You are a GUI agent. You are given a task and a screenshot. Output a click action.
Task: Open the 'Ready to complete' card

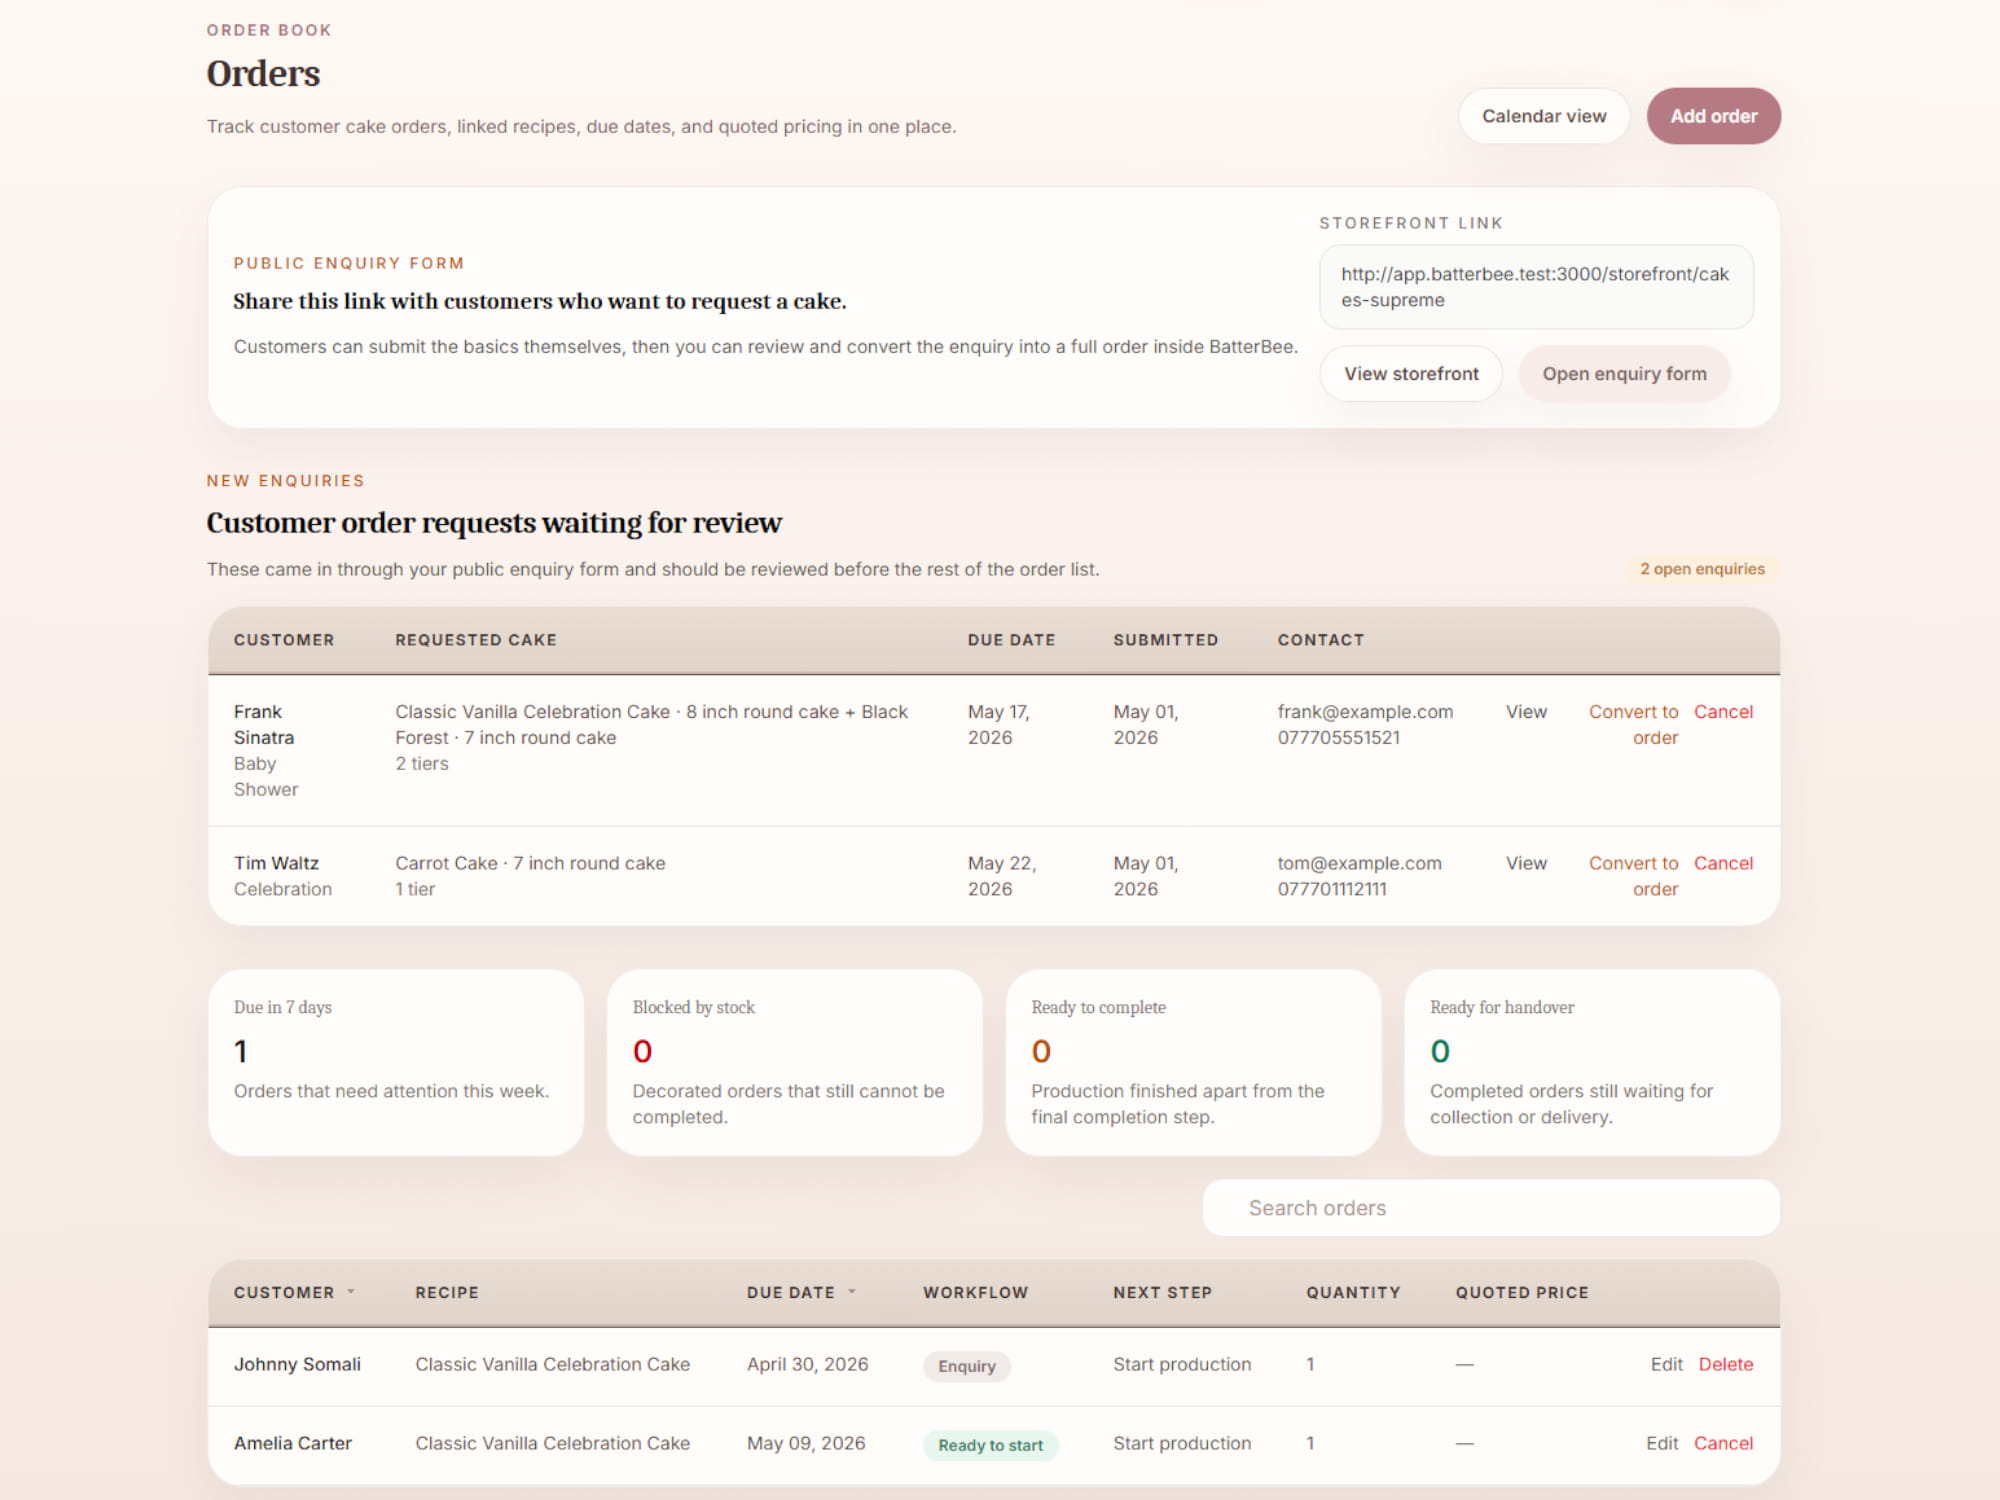point(1193,1062)
